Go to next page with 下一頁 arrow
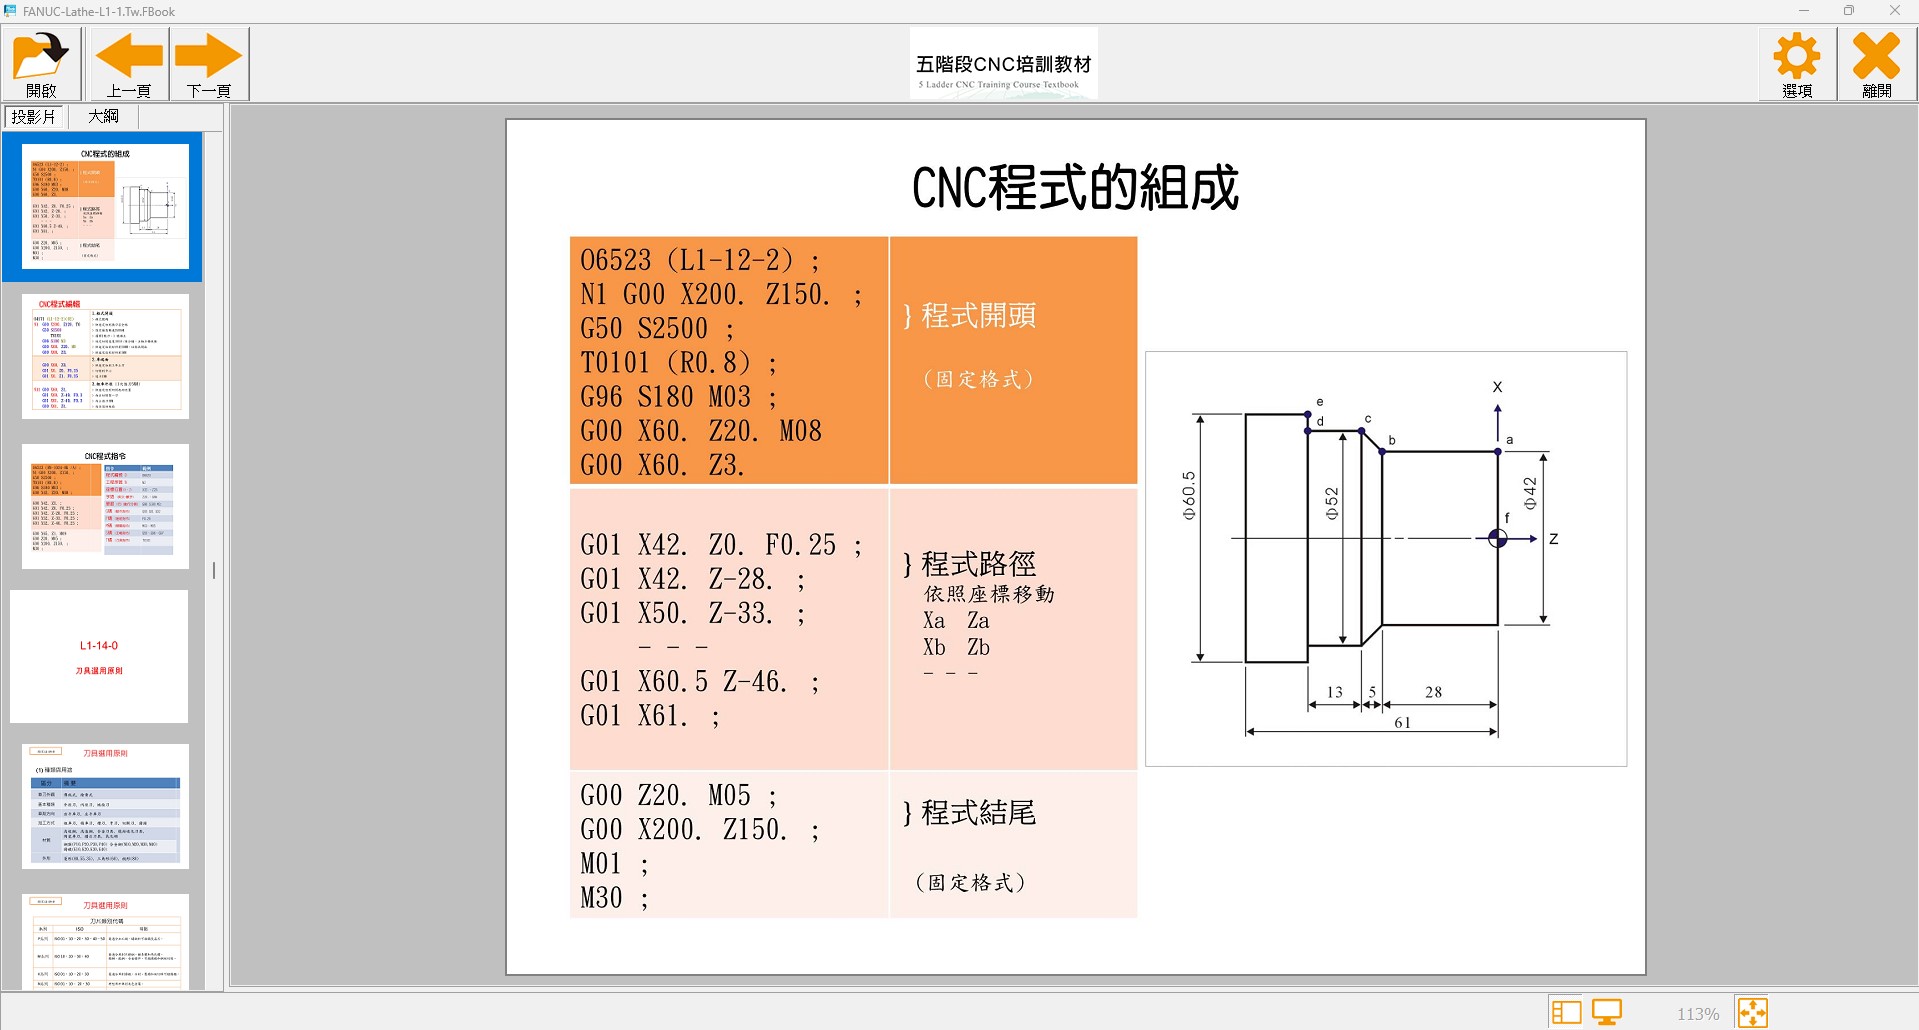This screenshot has height=1030, width=1919. [209, 64]
